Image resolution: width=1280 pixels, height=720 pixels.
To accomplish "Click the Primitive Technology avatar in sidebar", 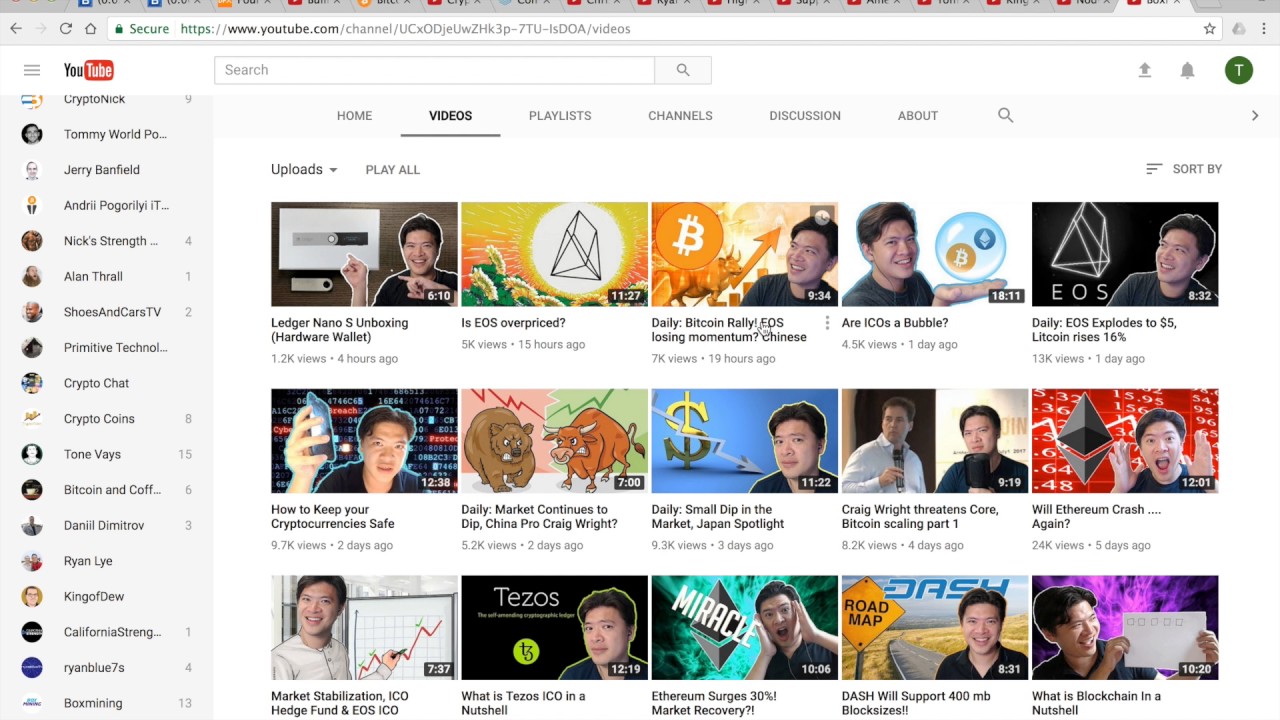I will click(32, 348).
